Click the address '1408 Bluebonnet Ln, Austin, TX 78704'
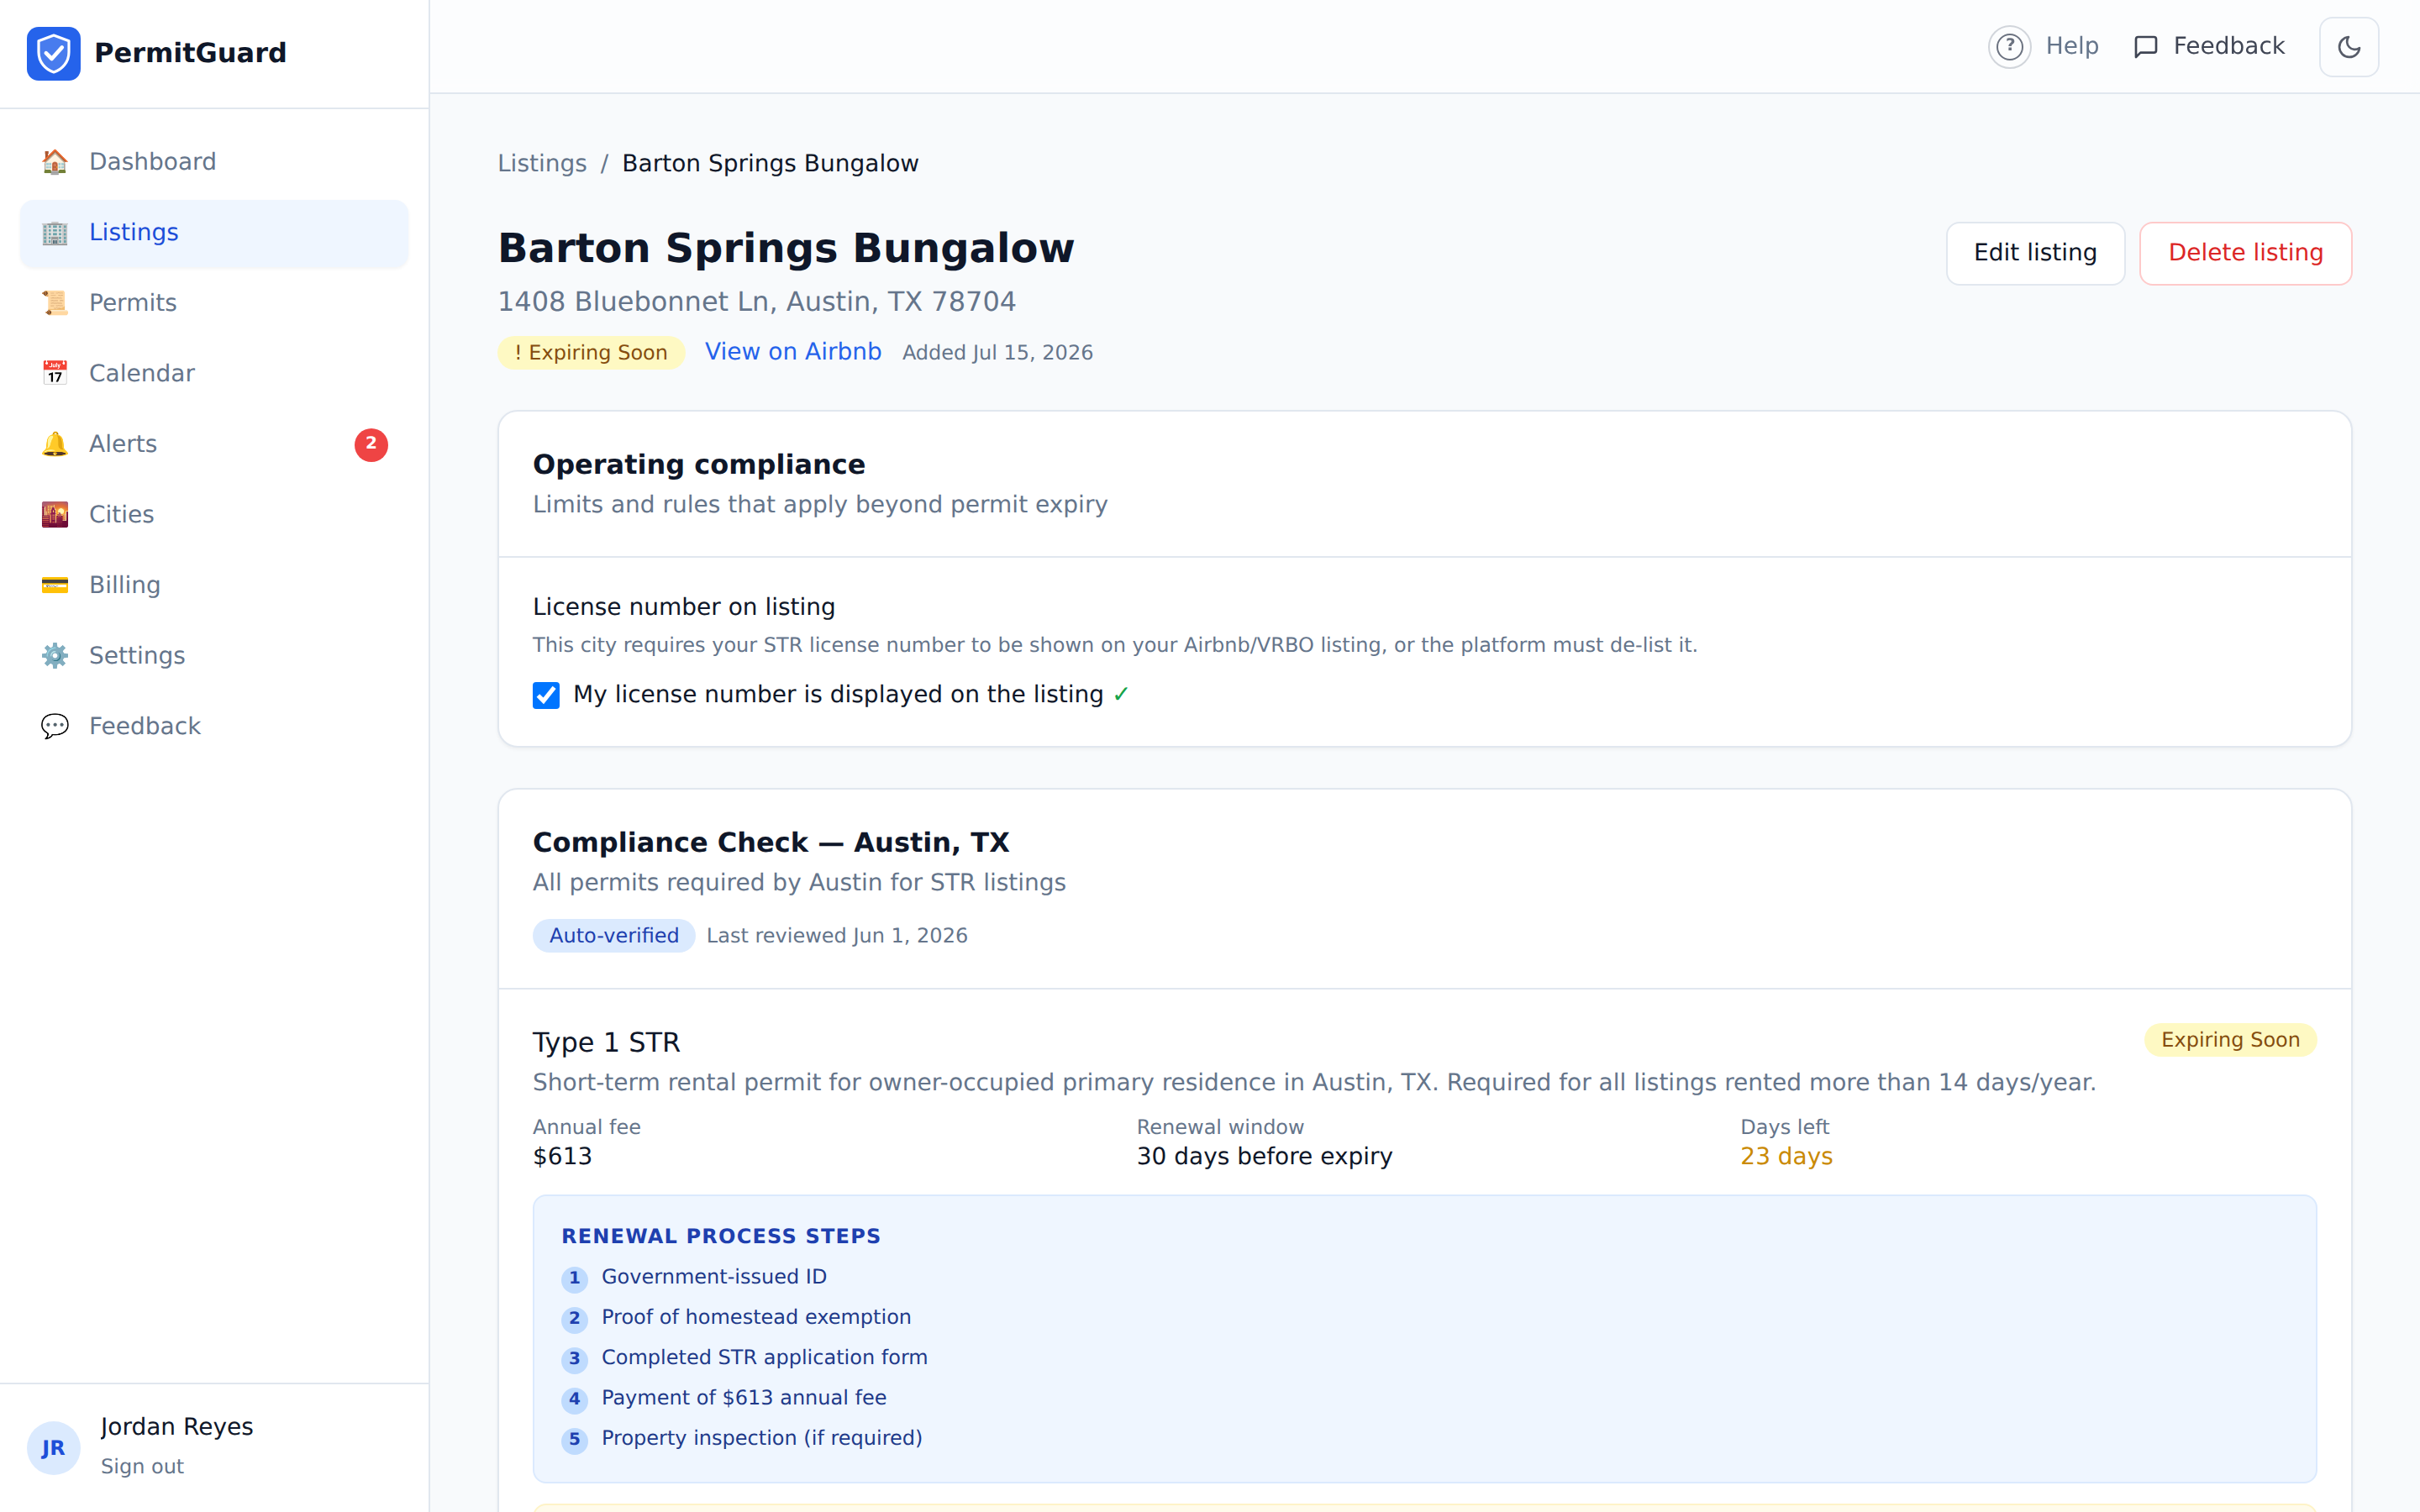The image size is (2420, 1512). 757,302
